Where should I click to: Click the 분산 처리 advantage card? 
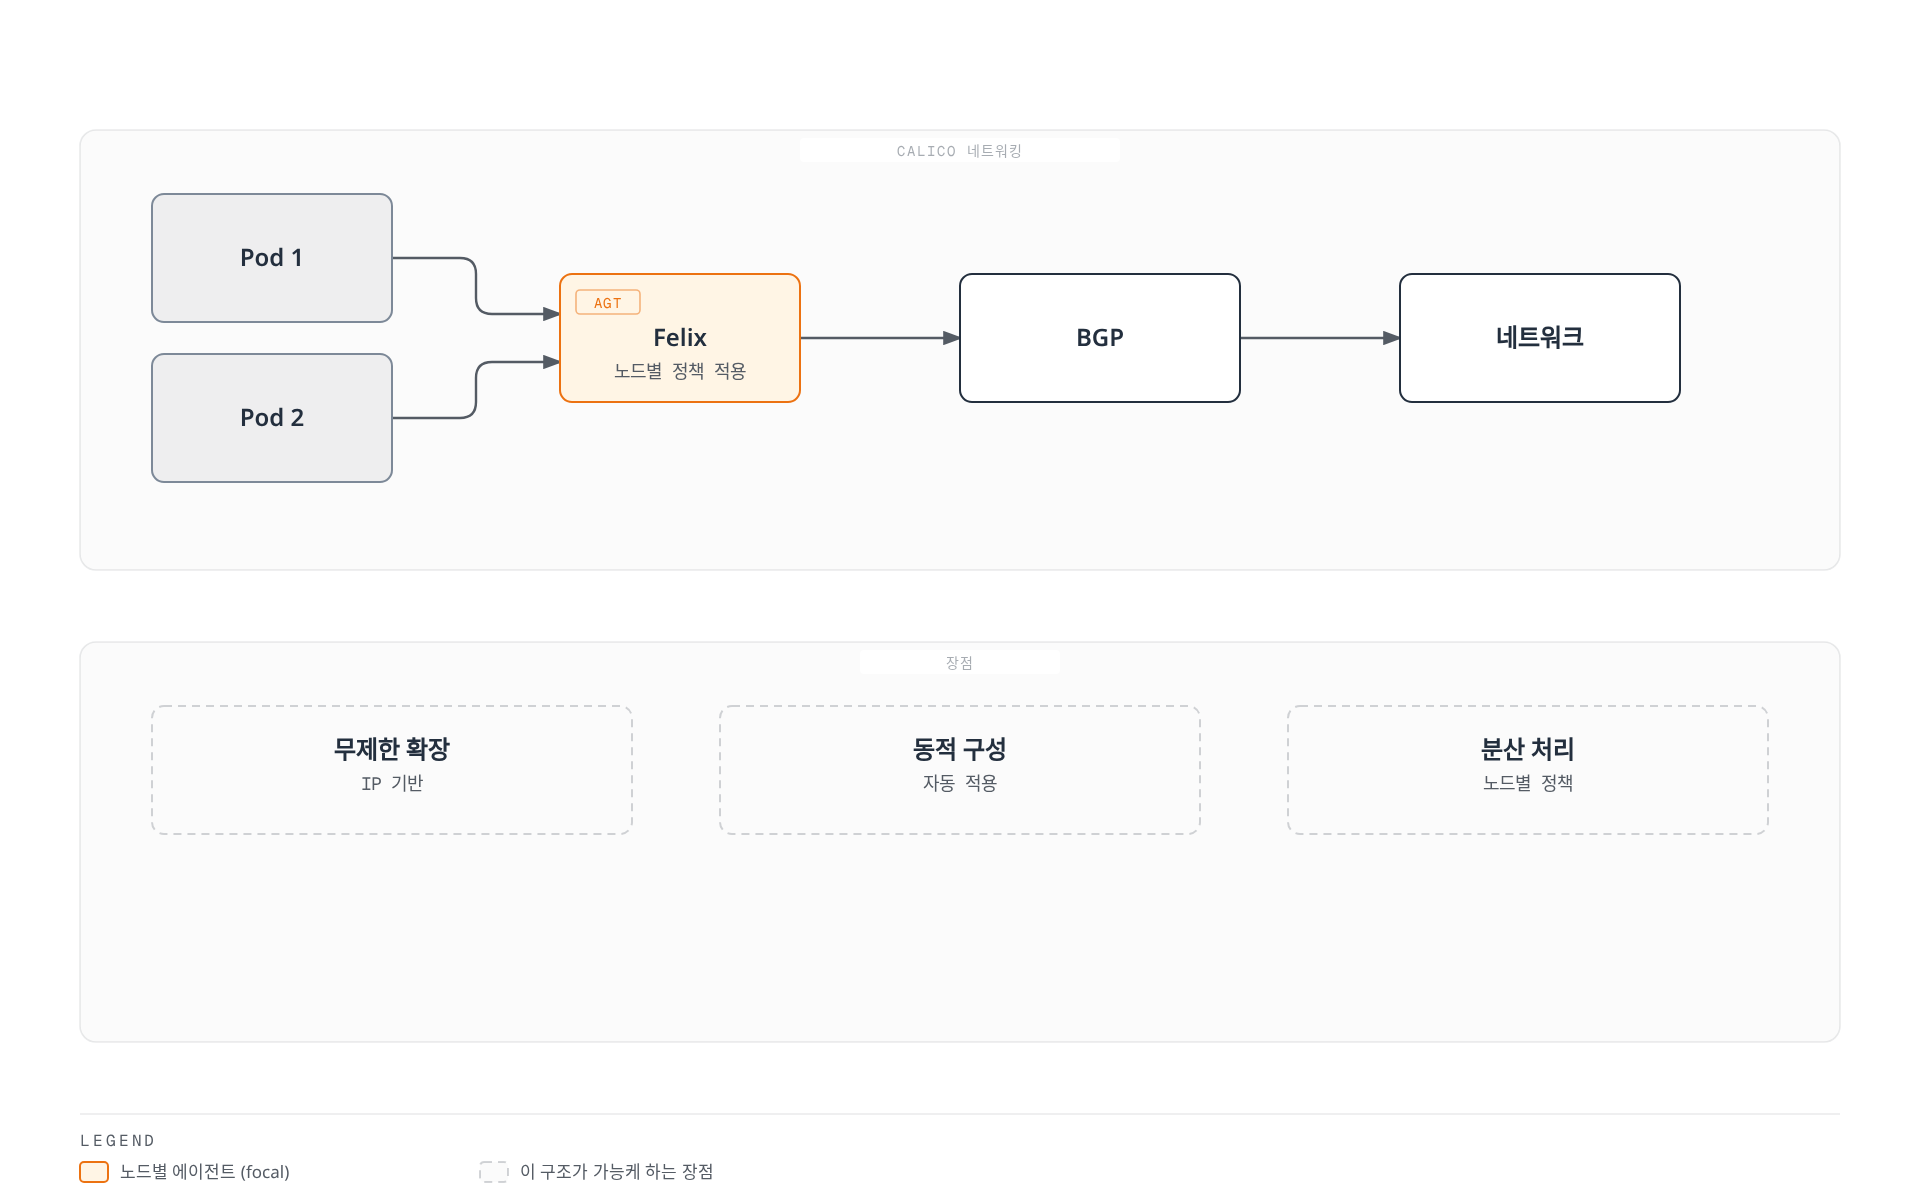(x=1528, y=770)
